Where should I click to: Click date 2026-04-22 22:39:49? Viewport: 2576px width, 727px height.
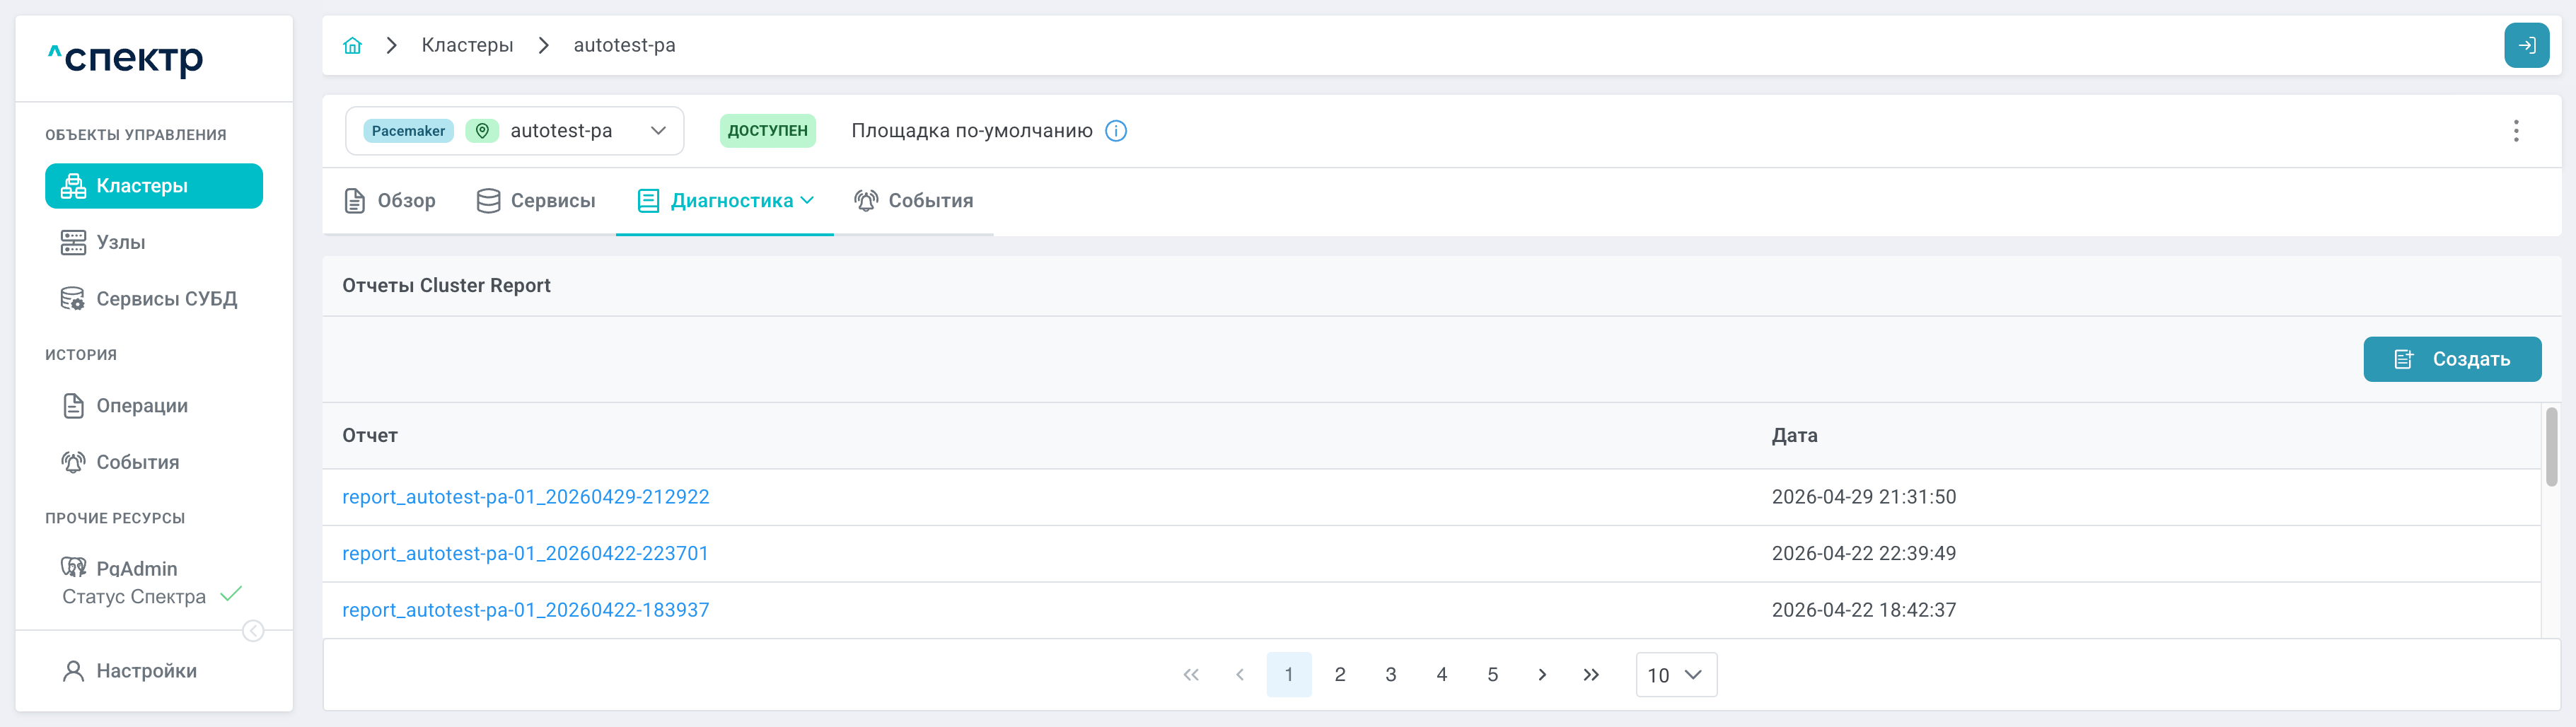(1864, 553)
